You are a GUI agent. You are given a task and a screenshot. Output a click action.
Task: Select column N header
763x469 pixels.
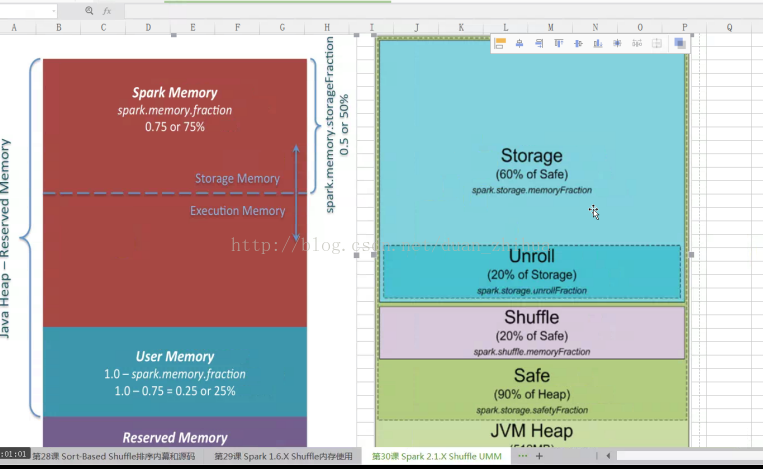point(595,28)
